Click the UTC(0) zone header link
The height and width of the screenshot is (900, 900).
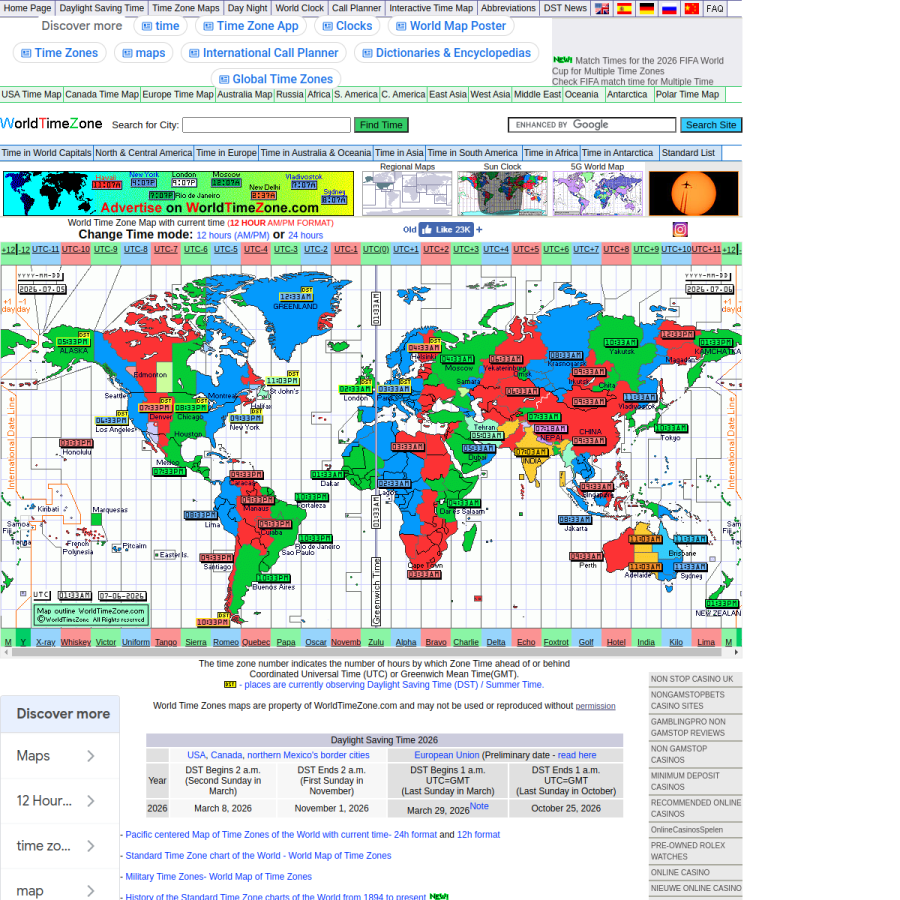point(376,249)
